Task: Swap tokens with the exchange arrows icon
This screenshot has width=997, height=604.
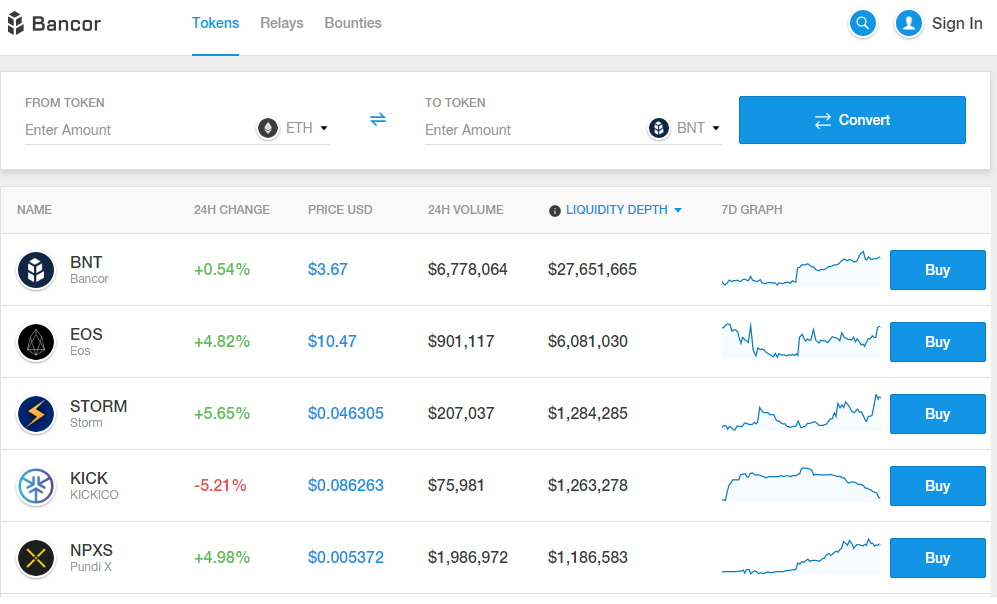Action: [378, 119]
